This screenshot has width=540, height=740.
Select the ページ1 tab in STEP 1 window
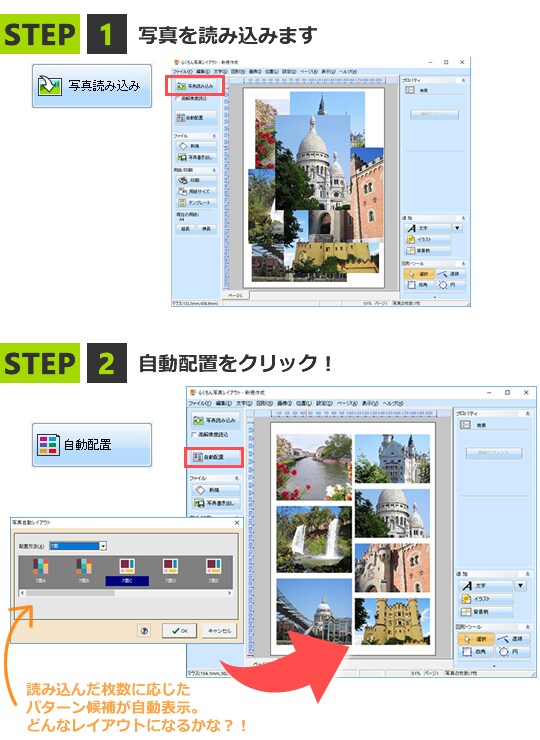pyautogui.click(x=235, y=295)
